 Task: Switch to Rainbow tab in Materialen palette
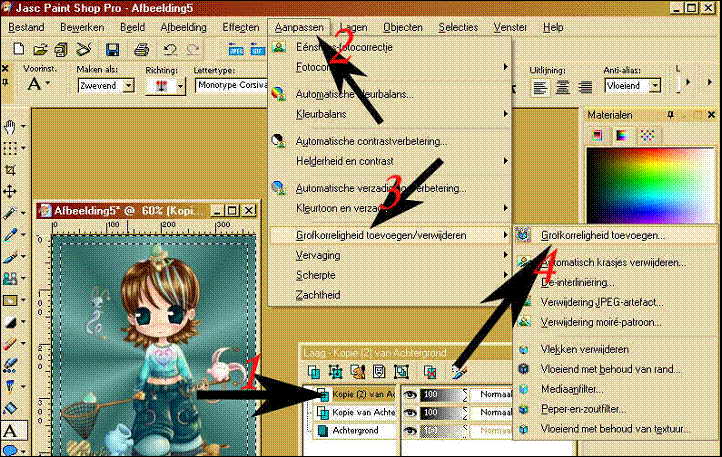pyautogui.click(x=622, y=135)
